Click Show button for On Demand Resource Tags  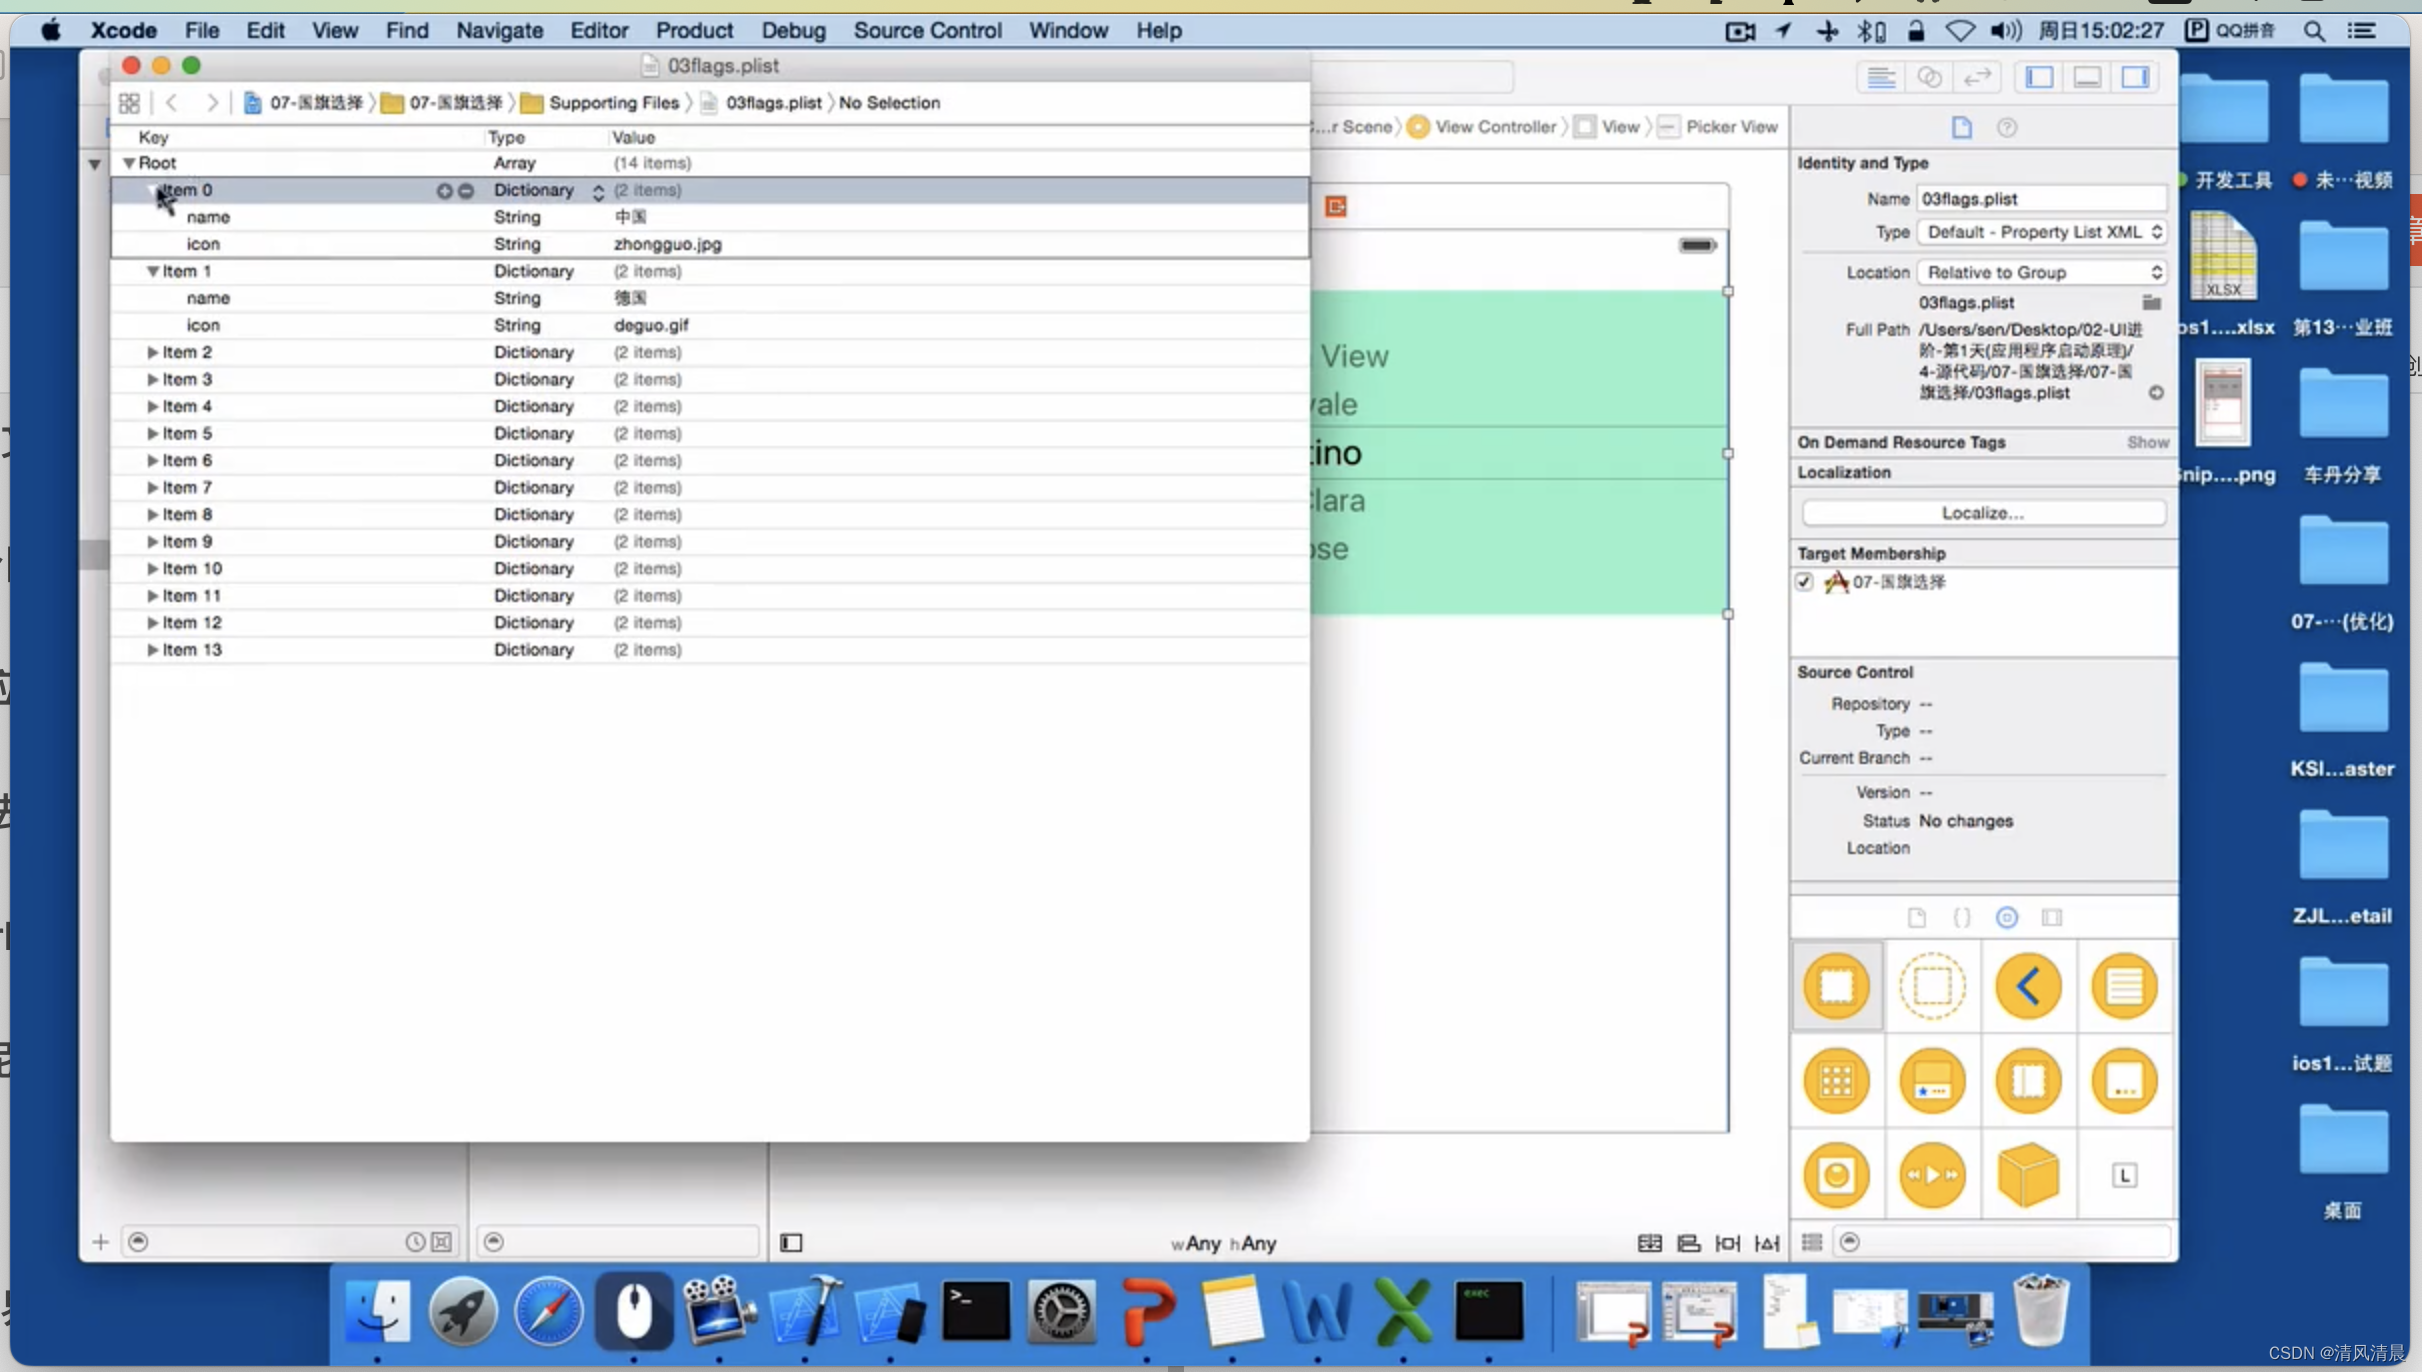click(2146, 441)
